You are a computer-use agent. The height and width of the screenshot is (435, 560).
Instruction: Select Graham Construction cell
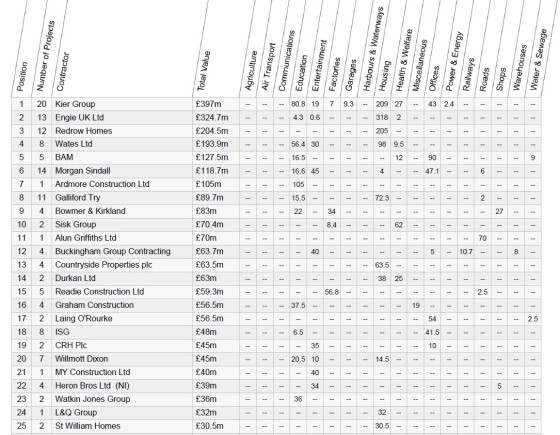coord(94,305)
